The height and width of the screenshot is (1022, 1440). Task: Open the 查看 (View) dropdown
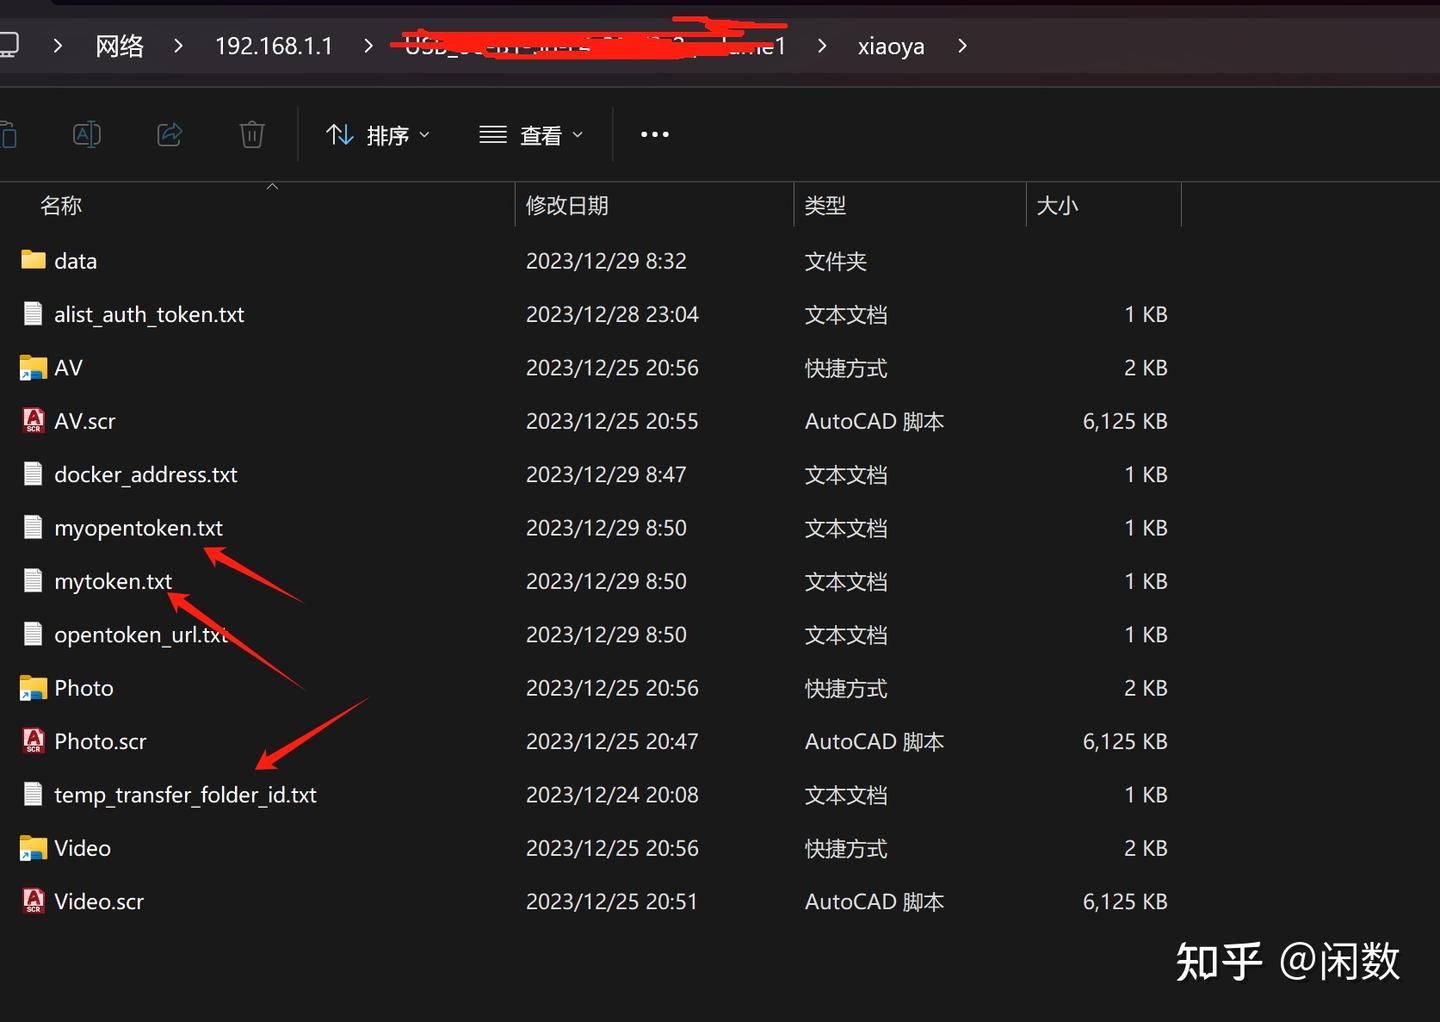(x=530, y=134)
